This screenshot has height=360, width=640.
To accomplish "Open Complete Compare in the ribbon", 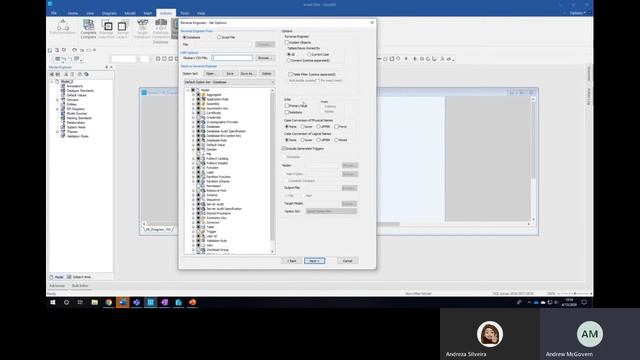I will point(88,29).
